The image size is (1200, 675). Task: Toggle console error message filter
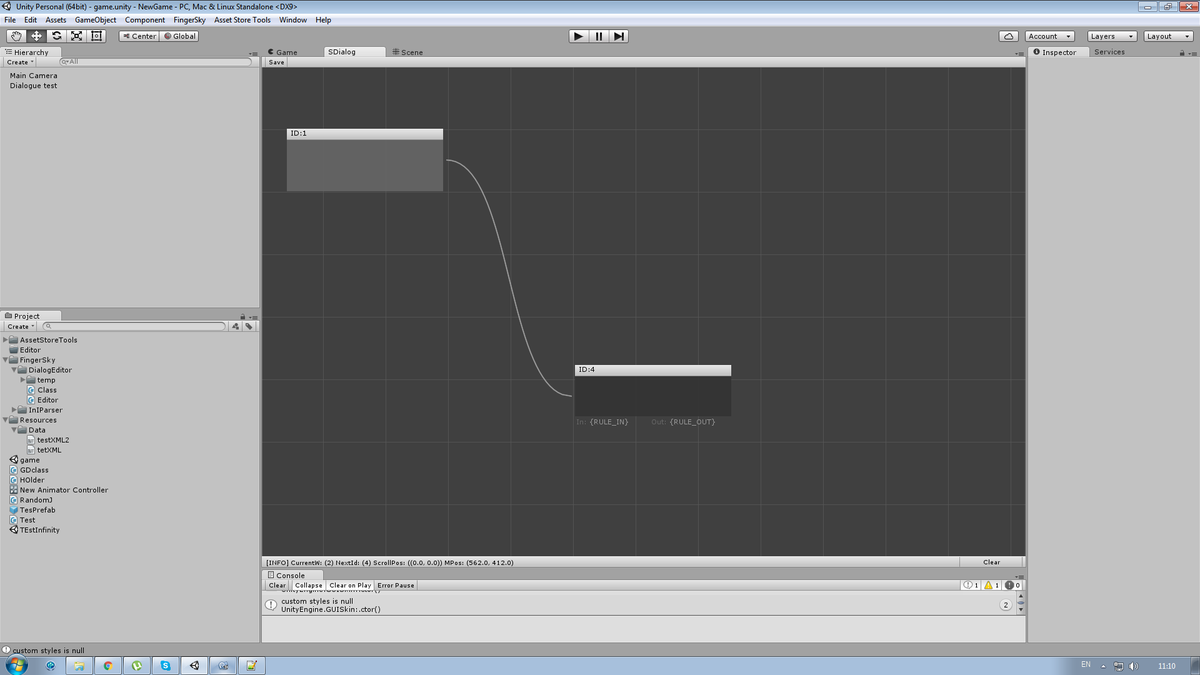pyautogui.click(x=1013, y=585)
